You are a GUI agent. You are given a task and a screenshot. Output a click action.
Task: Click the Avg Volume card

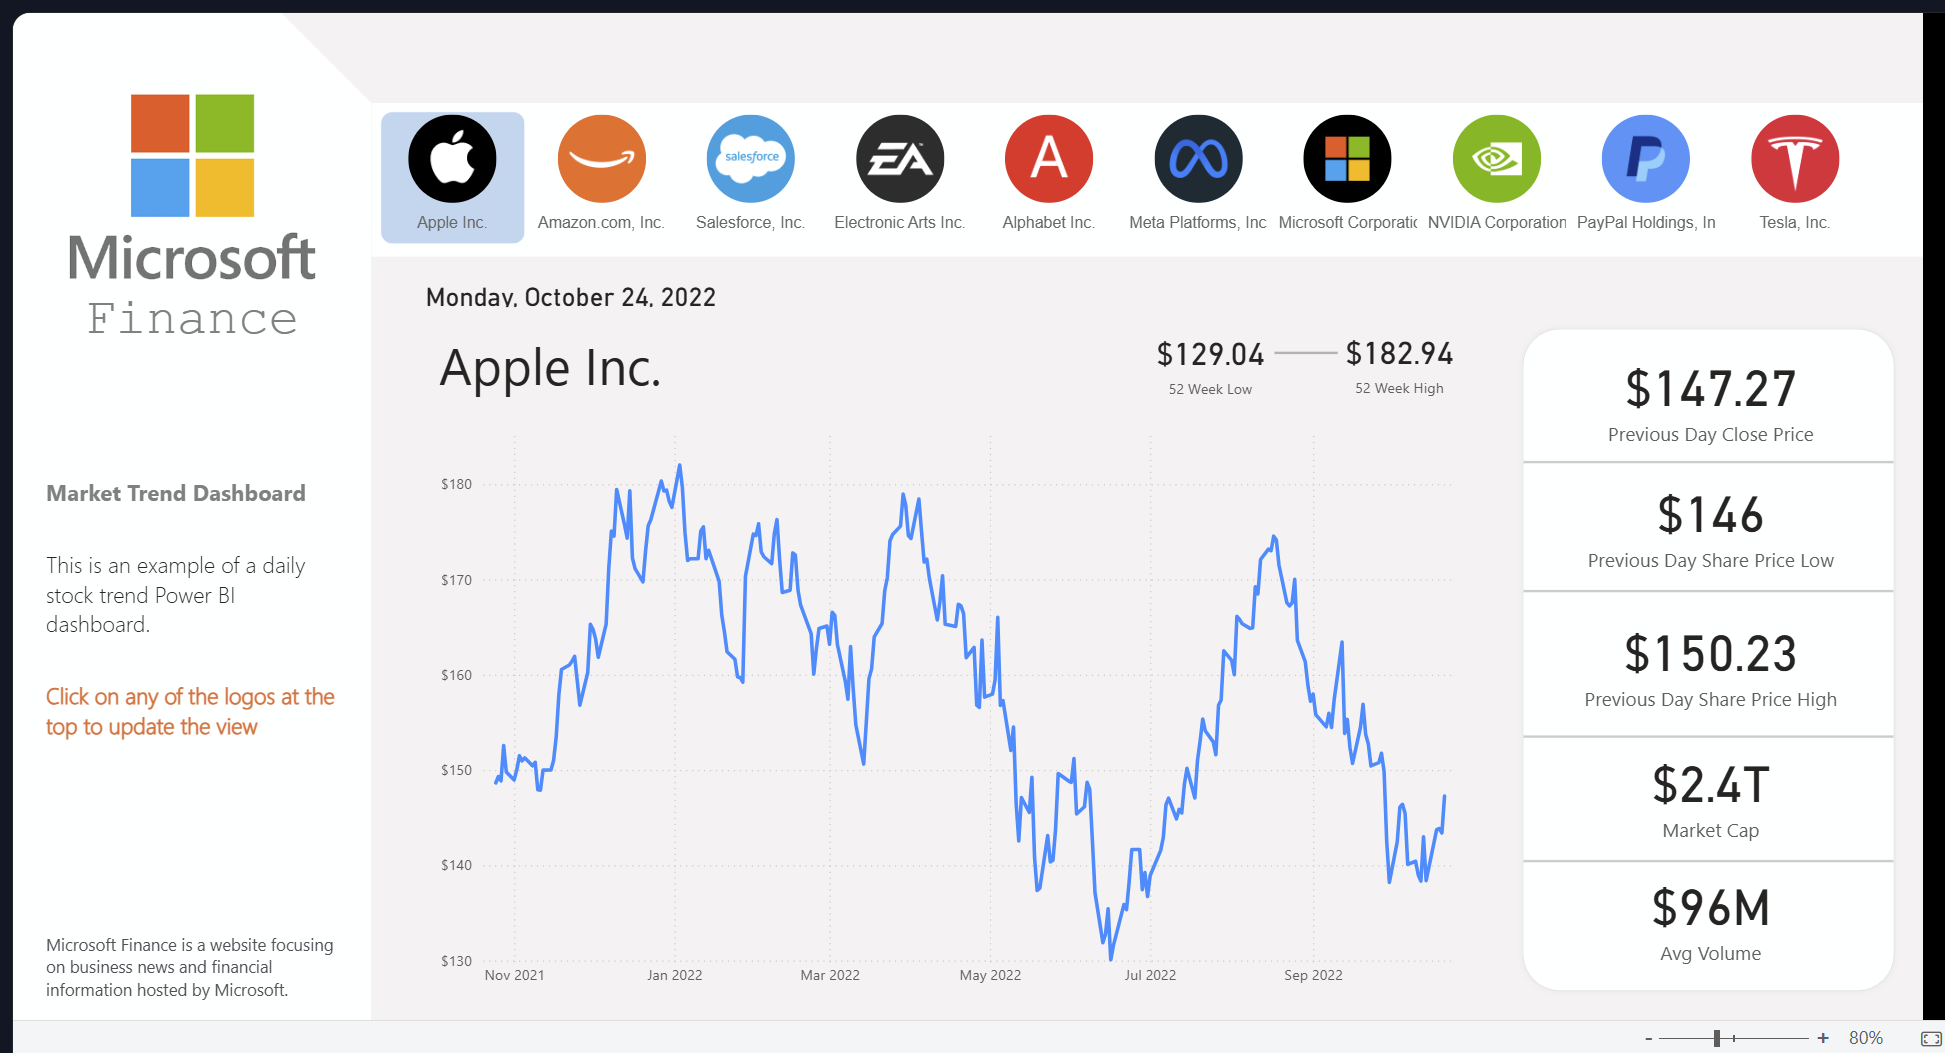point(1709,924)
